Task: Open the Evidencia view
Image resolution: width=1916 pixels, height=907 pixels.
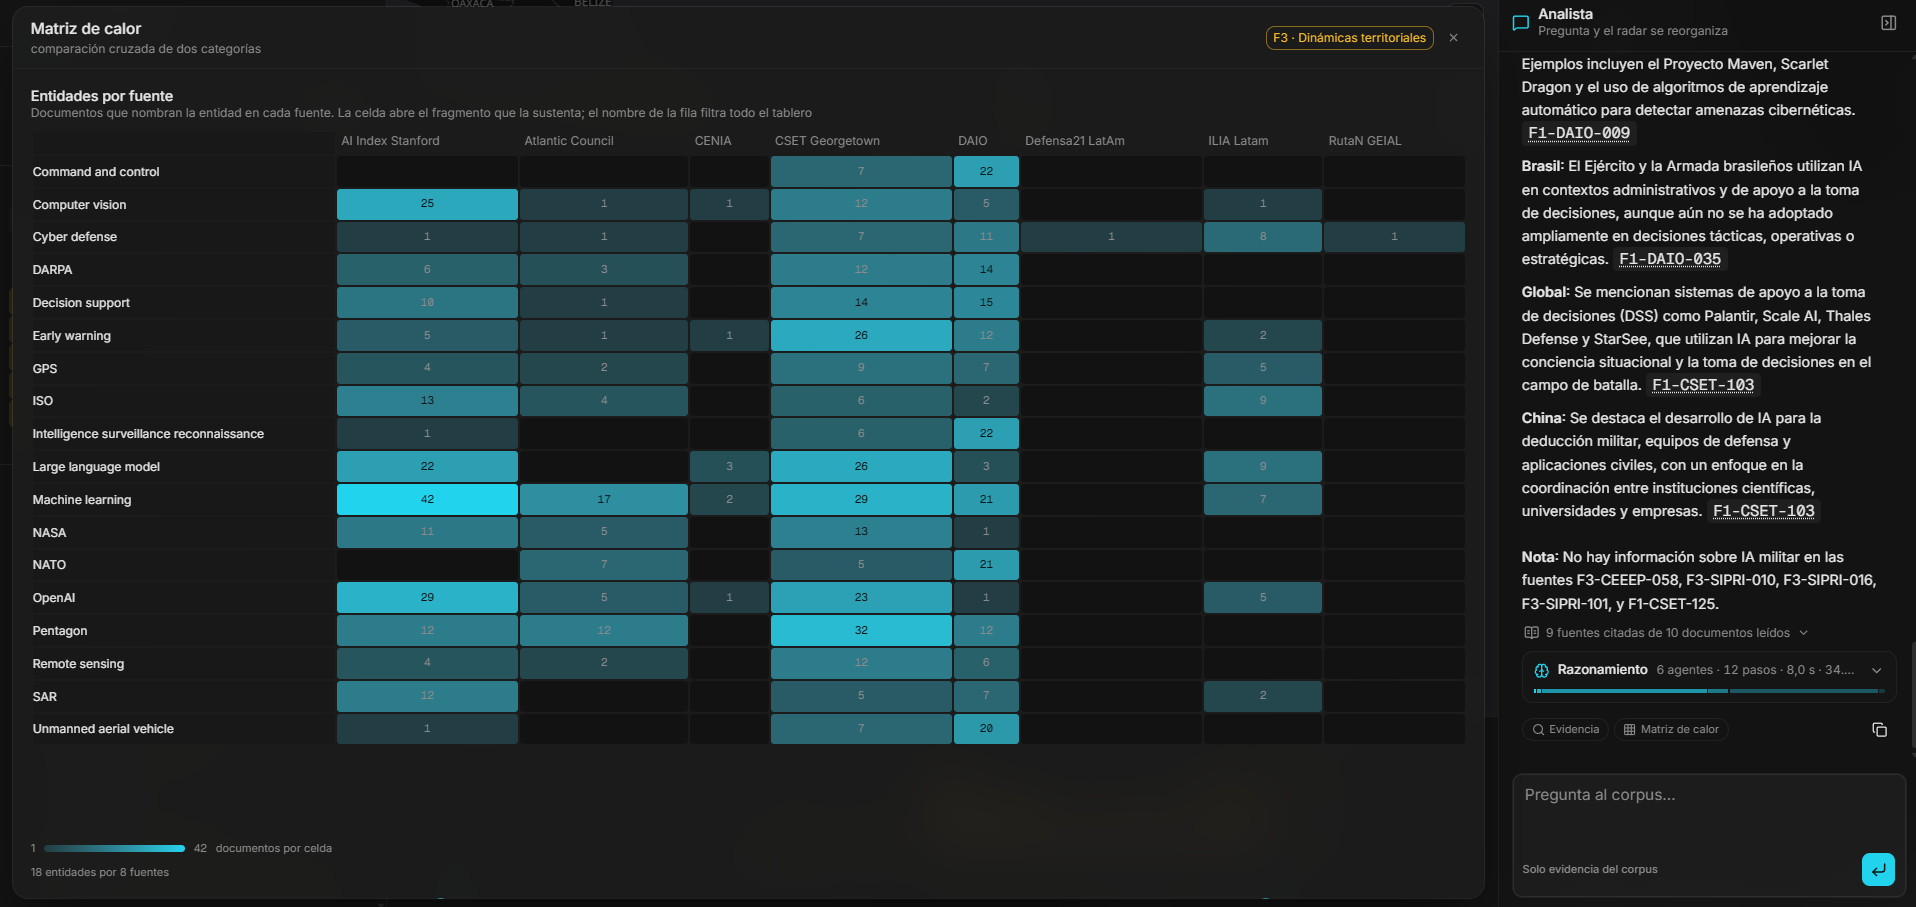Action: pos(1565,730)
